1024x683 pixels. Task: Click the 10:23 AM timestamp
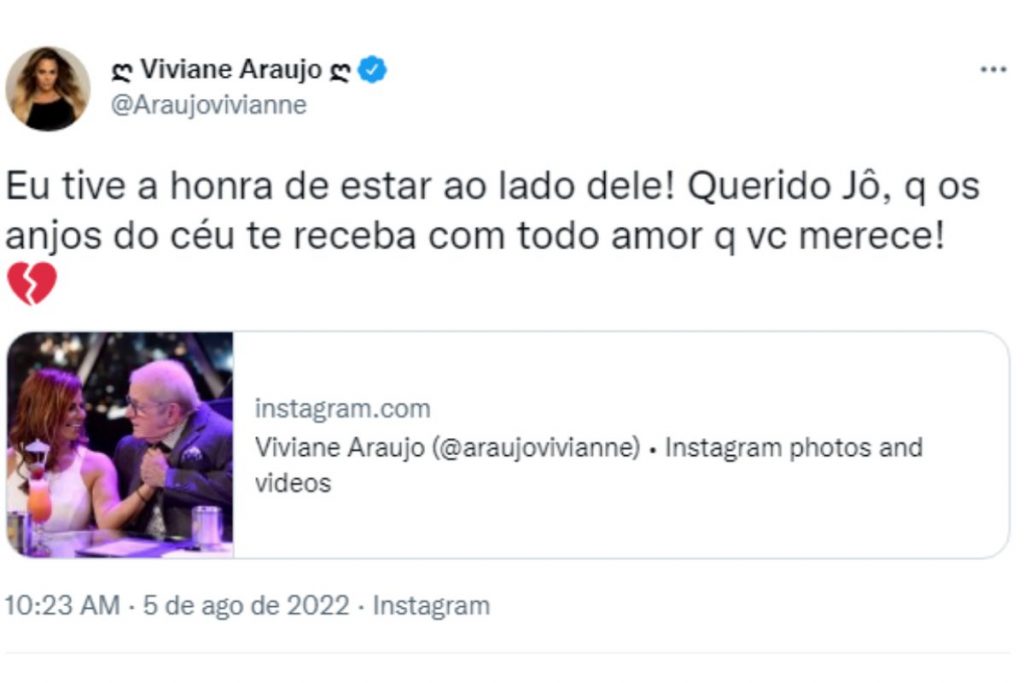point(62,606)
